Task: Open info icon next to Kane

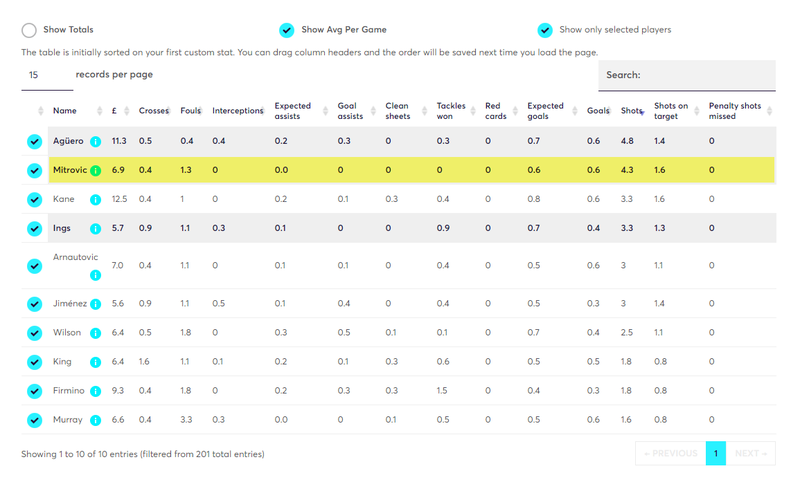Action: point(95,200)
